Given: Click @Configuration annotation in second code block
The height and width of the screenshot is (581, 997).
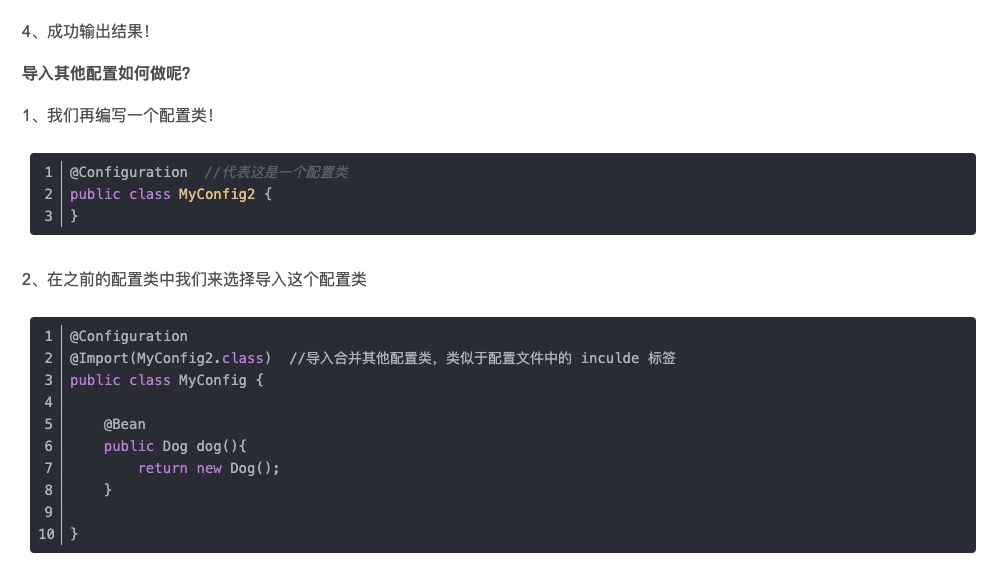Looking at the screenshot, I should [128, 336].
